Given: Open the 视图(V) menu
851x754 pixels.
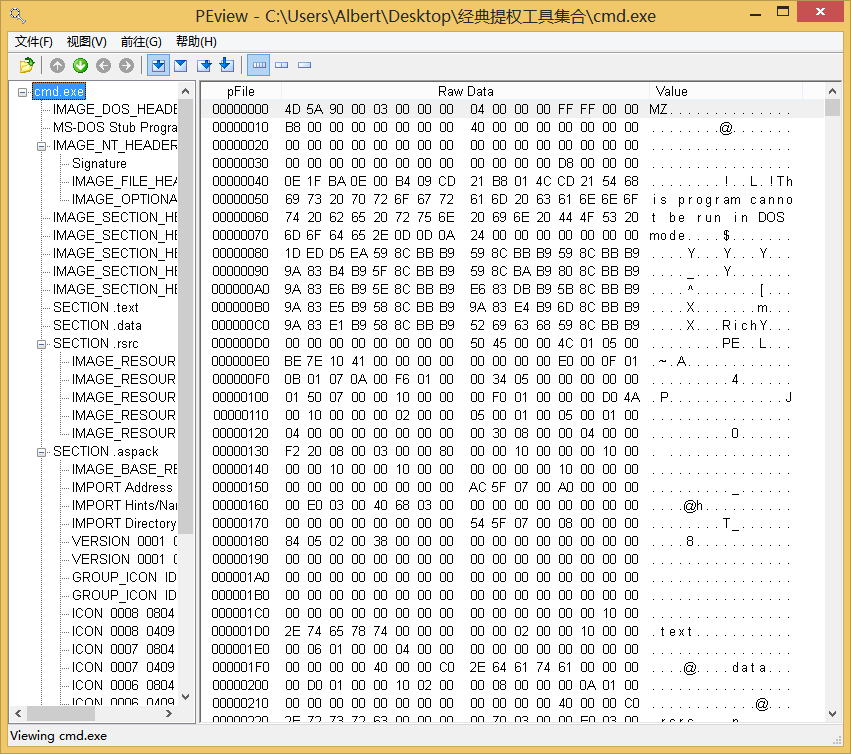Looking at the screenshot, I should point(87,42).
